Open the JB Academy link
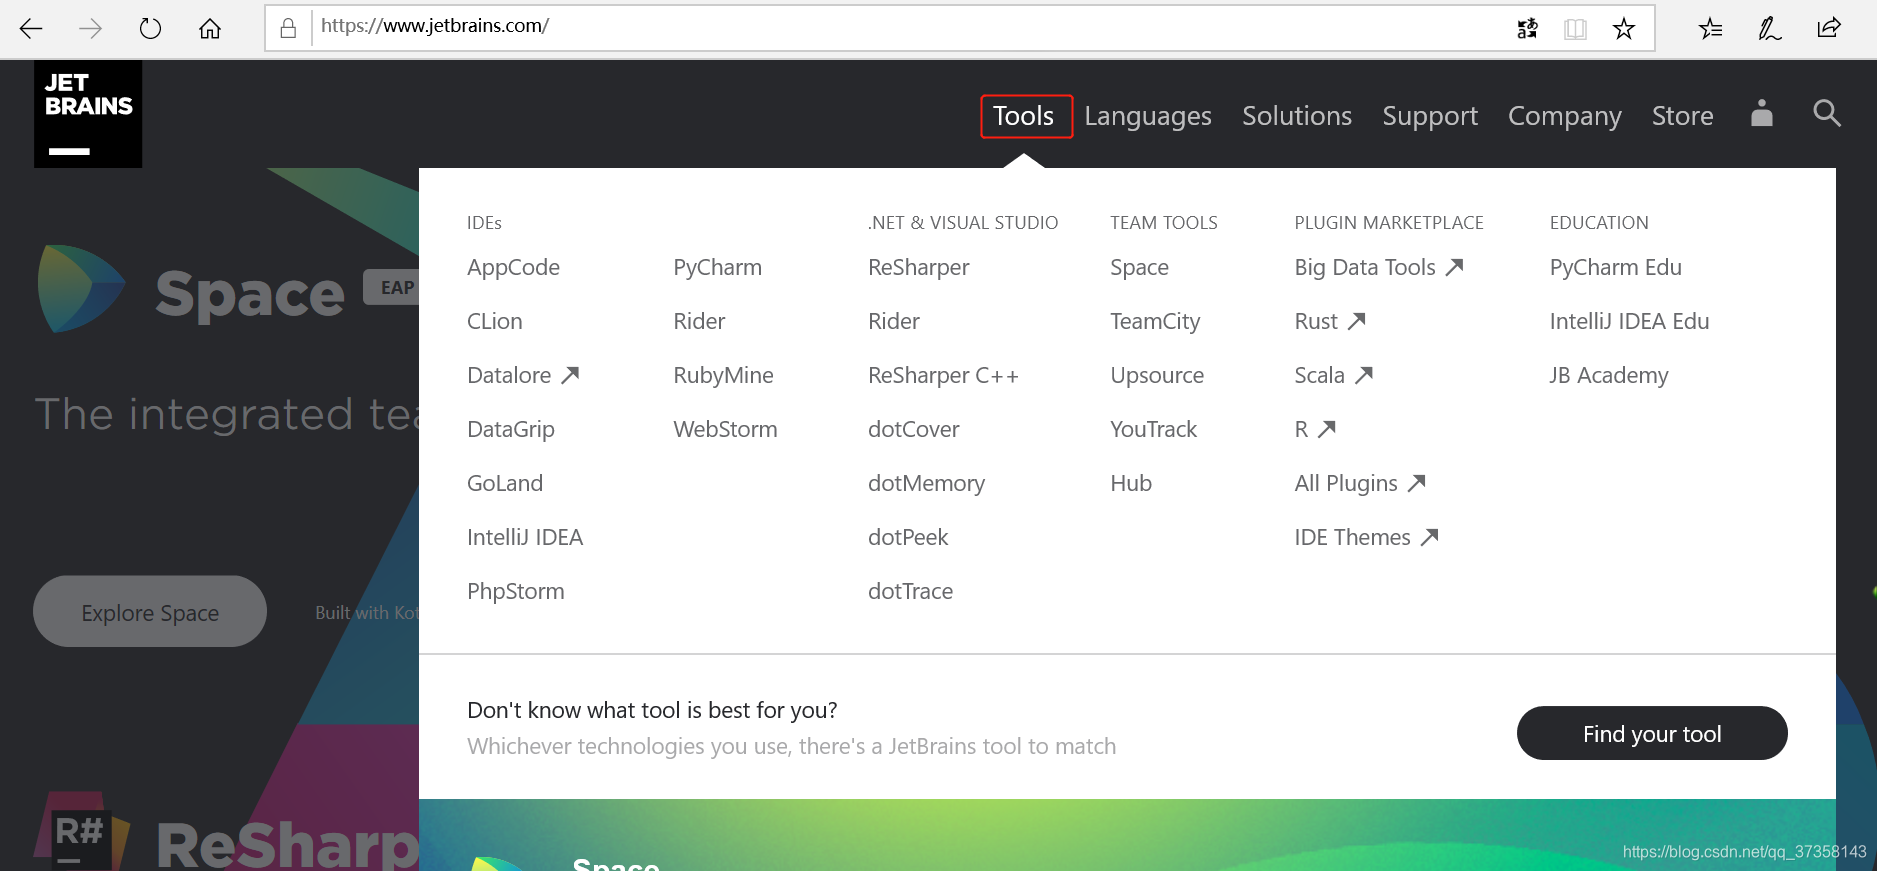Screen dimensions: 1877x871 [x=1609, y=375]
